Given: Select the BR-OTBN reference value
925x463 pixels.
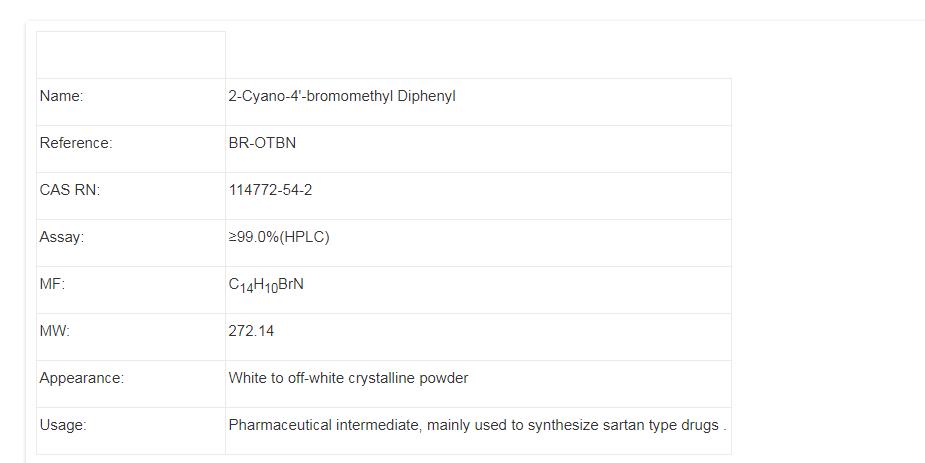Looking at the screenshot, I should 262,144.
